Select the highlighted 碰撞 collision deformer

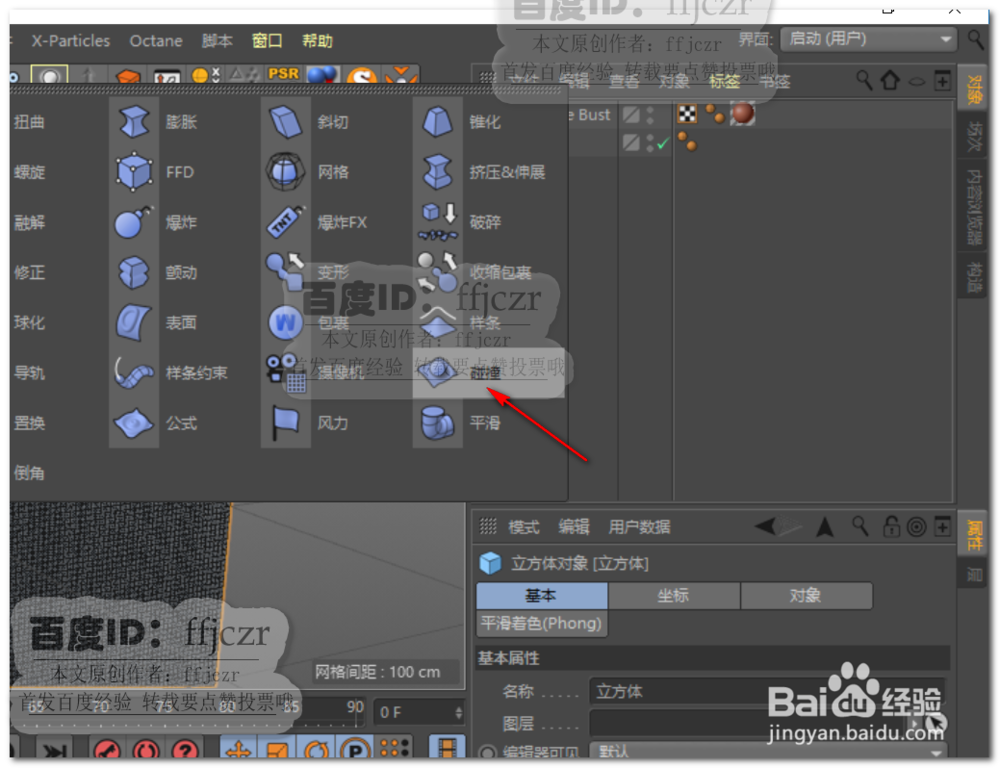(489, 373)
